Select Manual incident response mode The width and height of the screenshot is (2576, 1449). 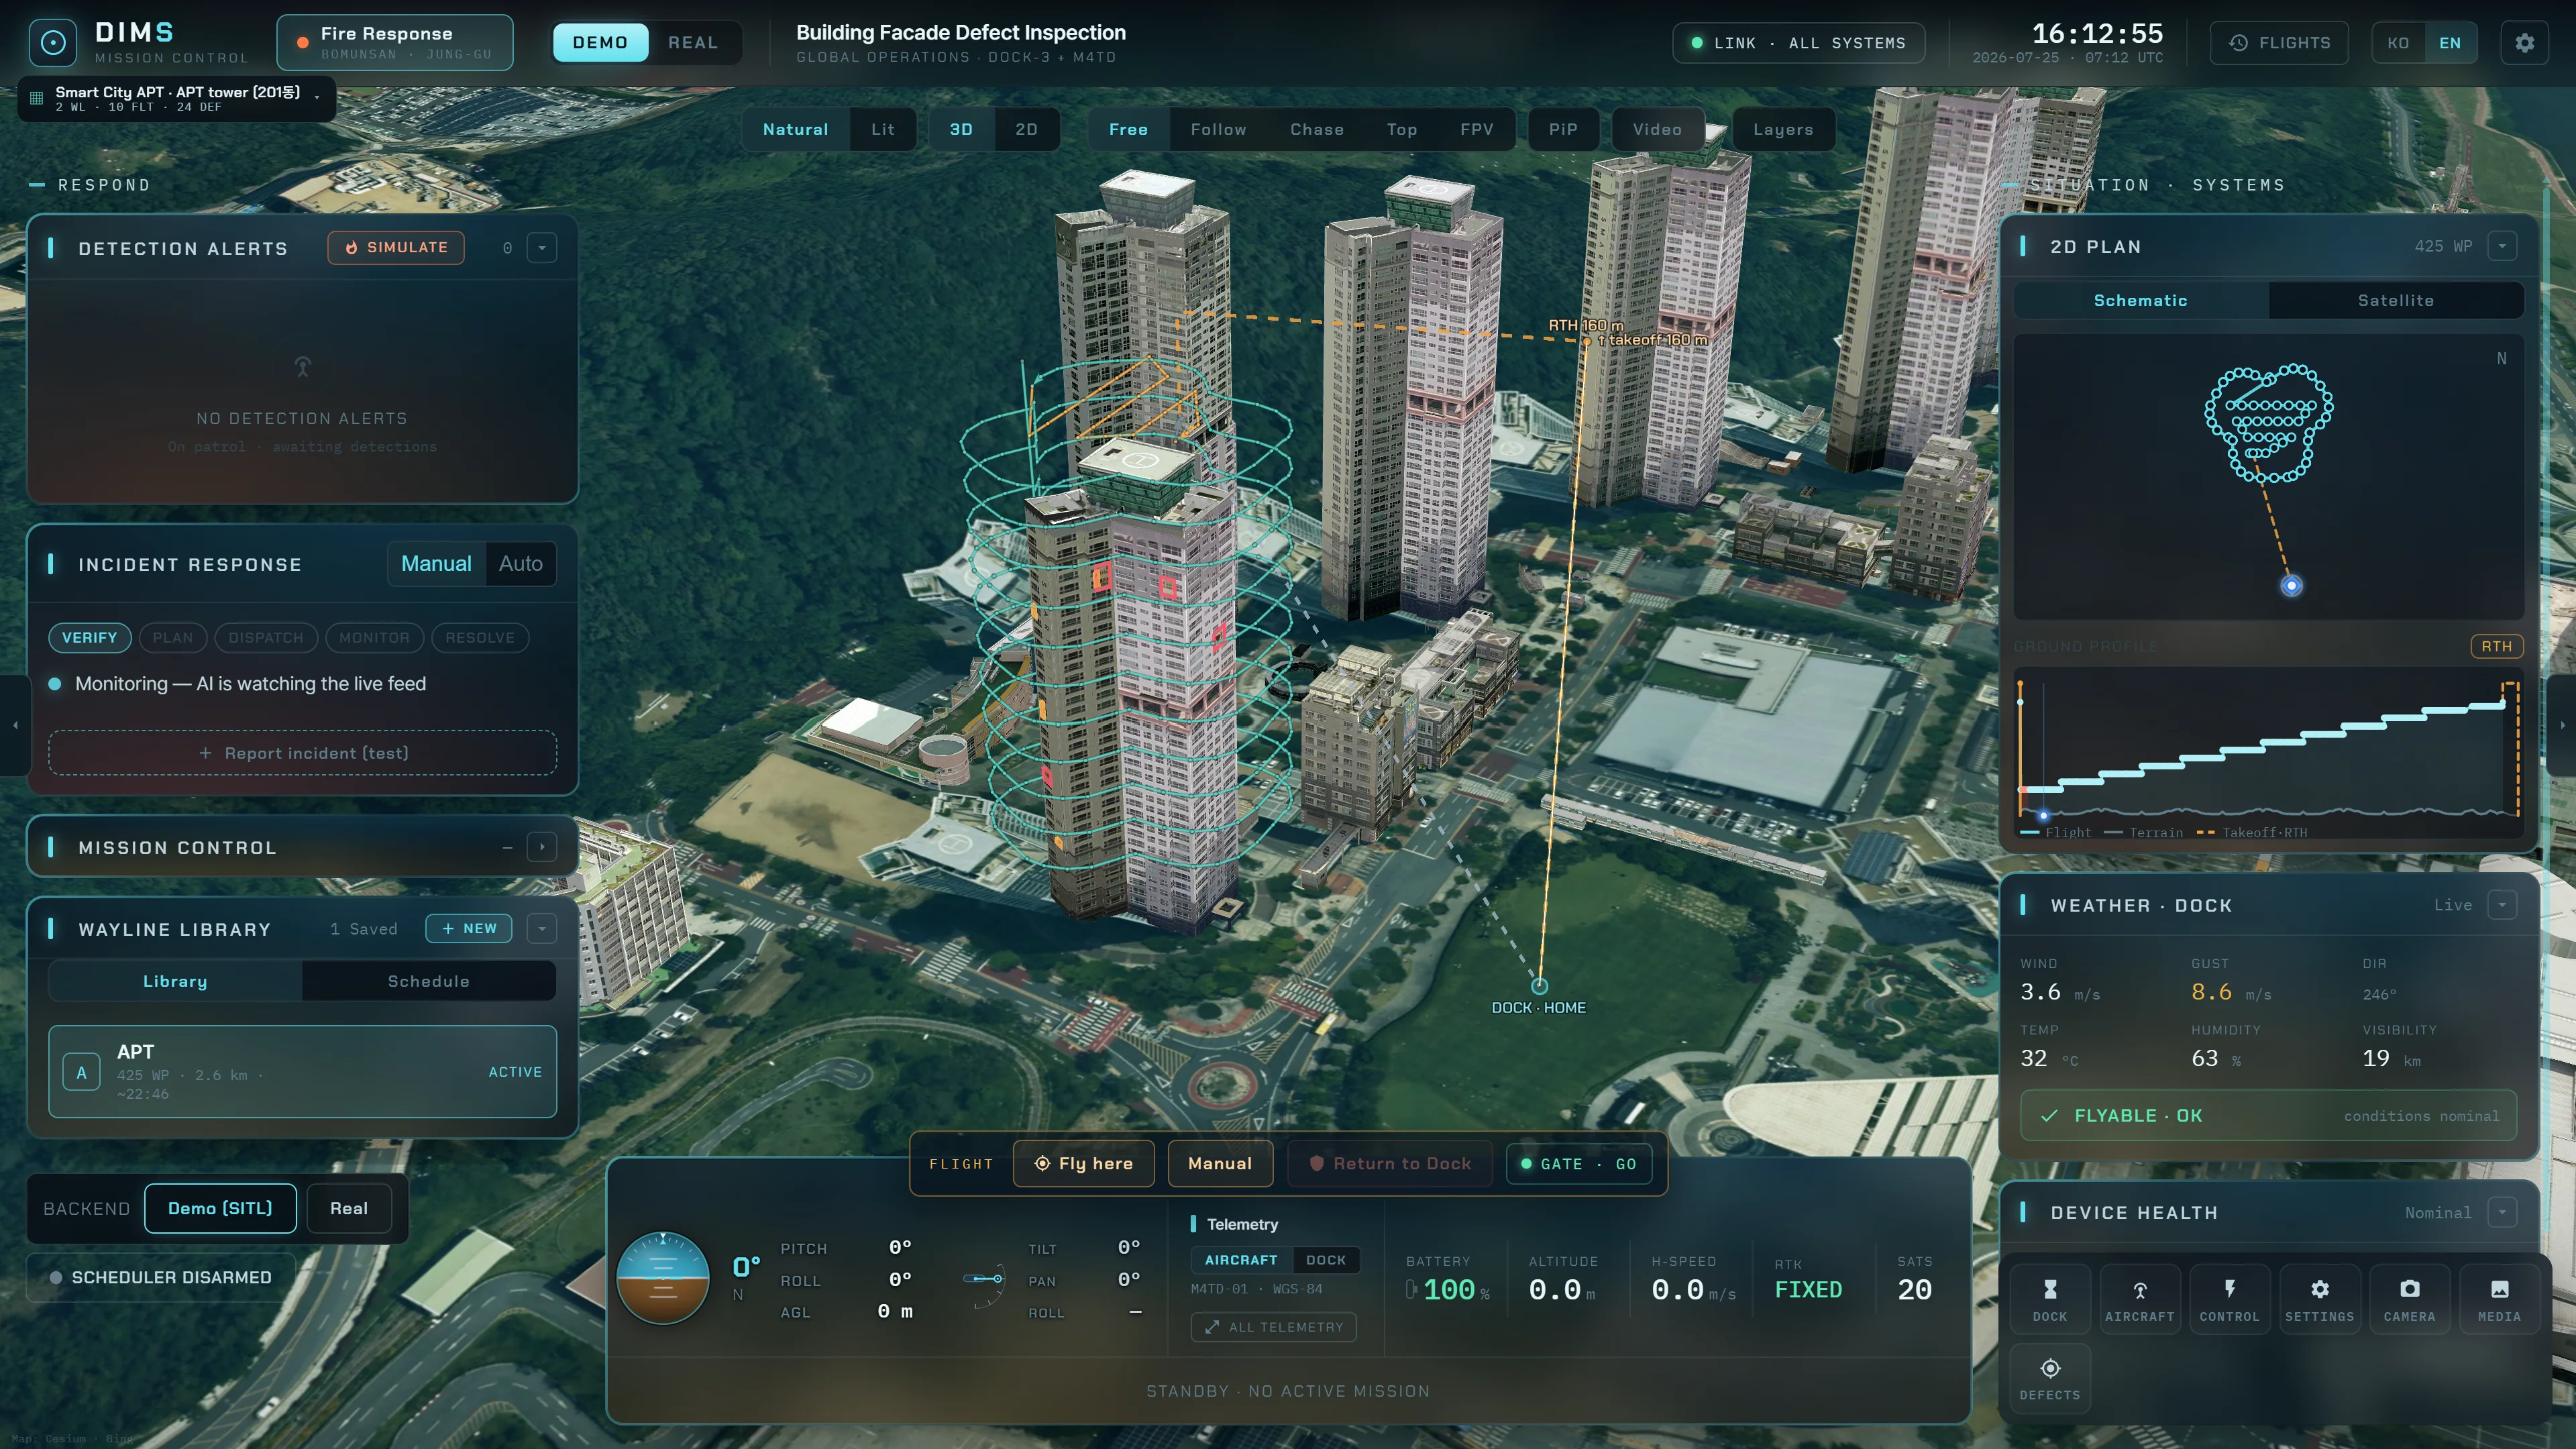tap(436, 564)
